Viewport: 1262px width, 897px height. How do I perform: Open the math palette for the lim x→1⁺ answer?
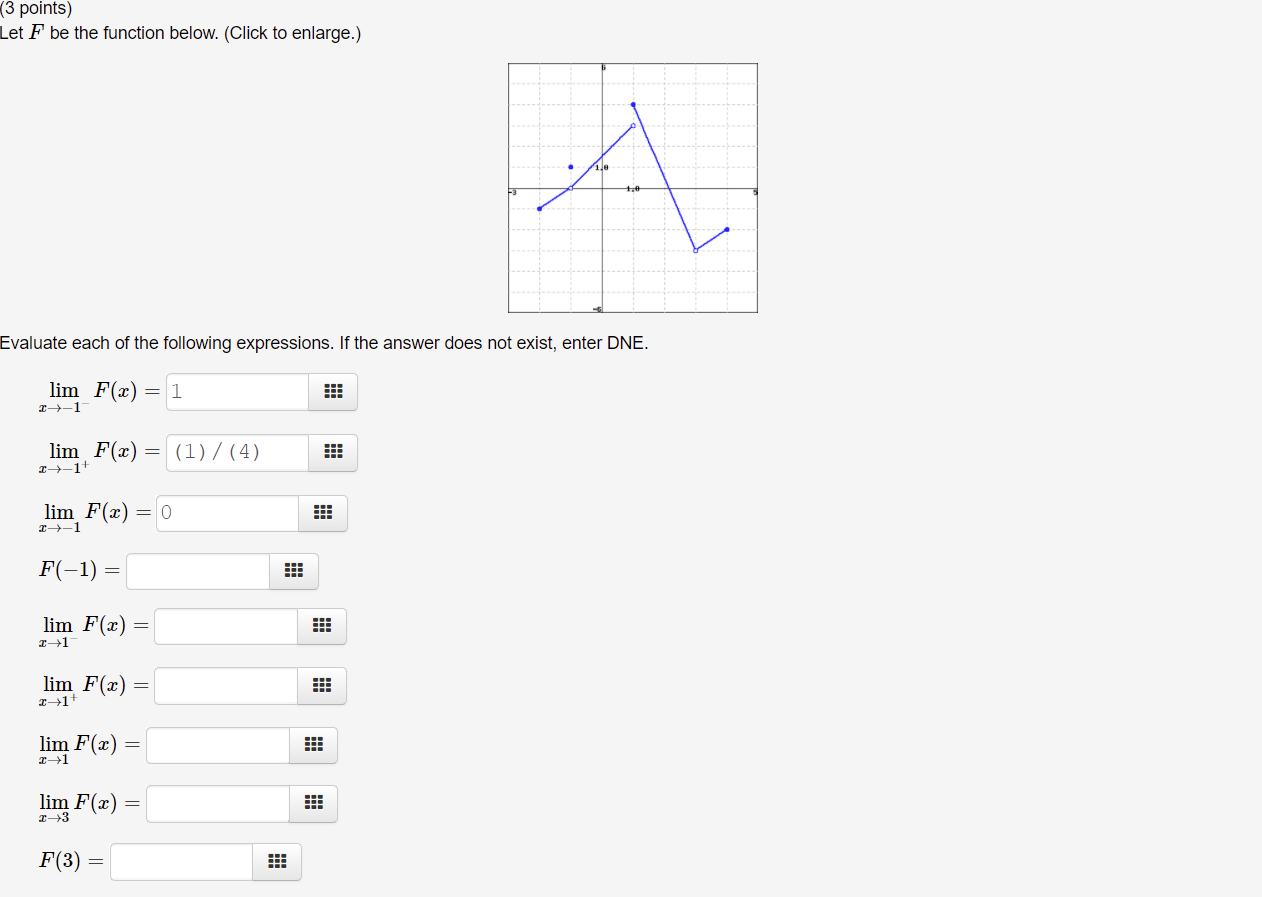[x=321, y=686]
